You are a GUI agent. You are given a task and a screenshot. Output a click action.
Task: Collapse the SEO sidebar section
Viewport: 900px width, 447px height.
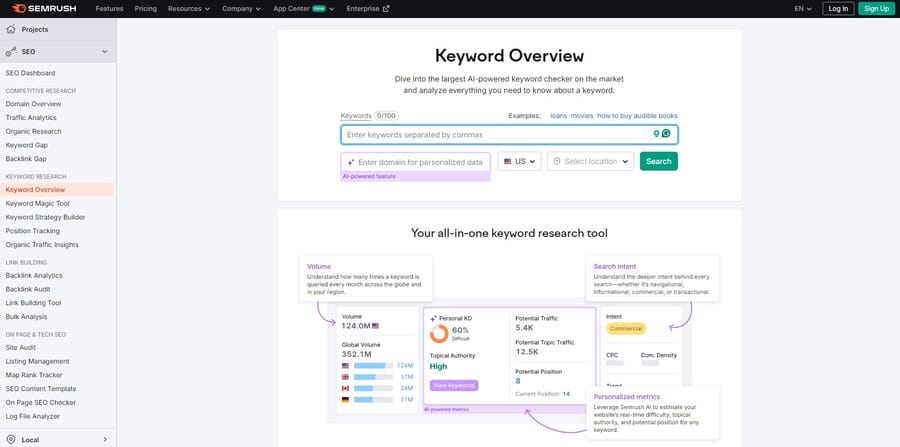pyautogui.click(x=104, y=52)
